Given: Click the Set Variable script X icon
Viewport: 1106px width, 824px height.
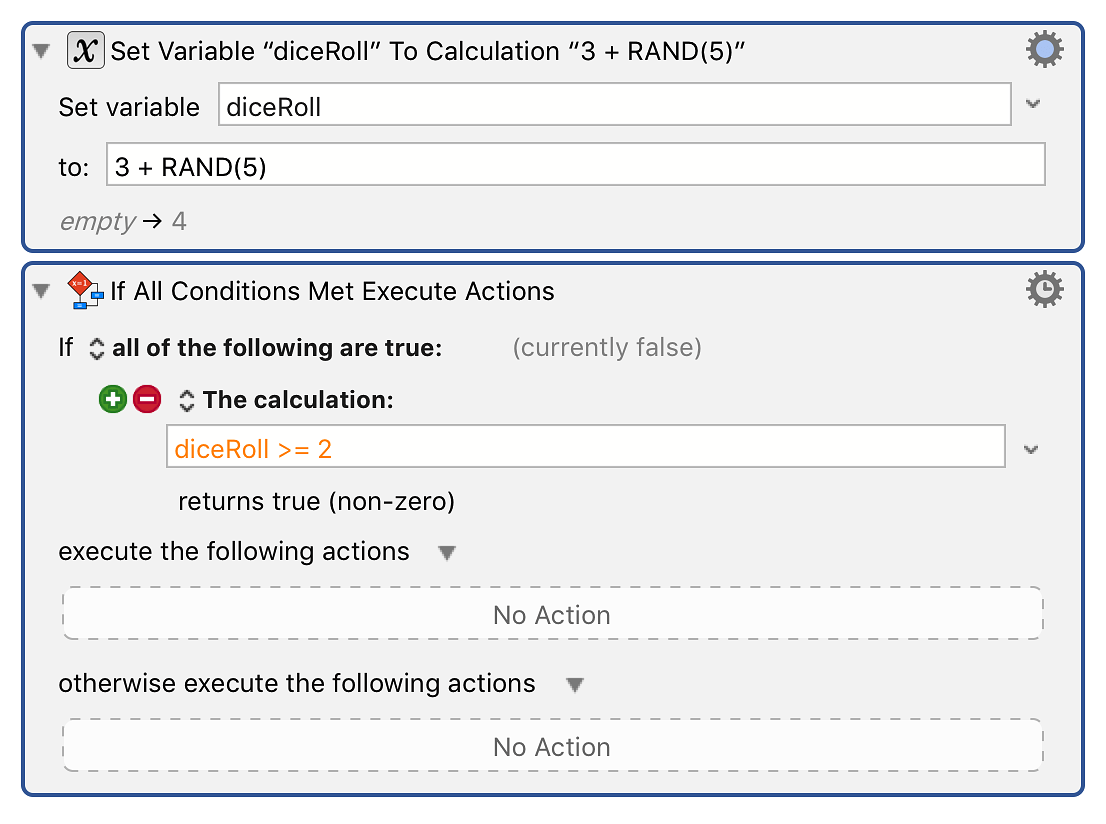Looking at the screenshot, I should coord(86,51).
